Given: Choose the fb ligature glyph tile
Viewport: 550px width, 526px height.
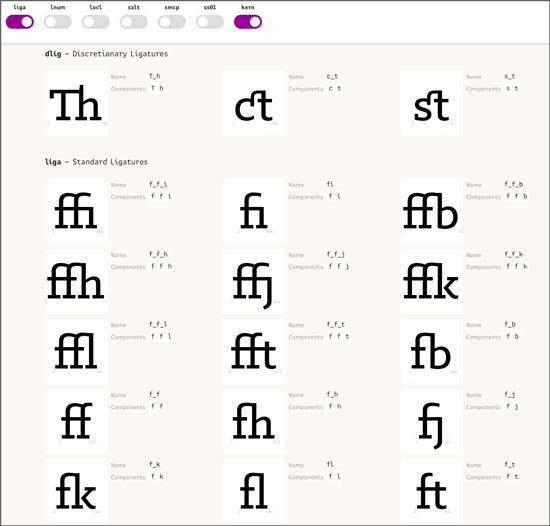Looking at the screenshot, I should (431, 351).
